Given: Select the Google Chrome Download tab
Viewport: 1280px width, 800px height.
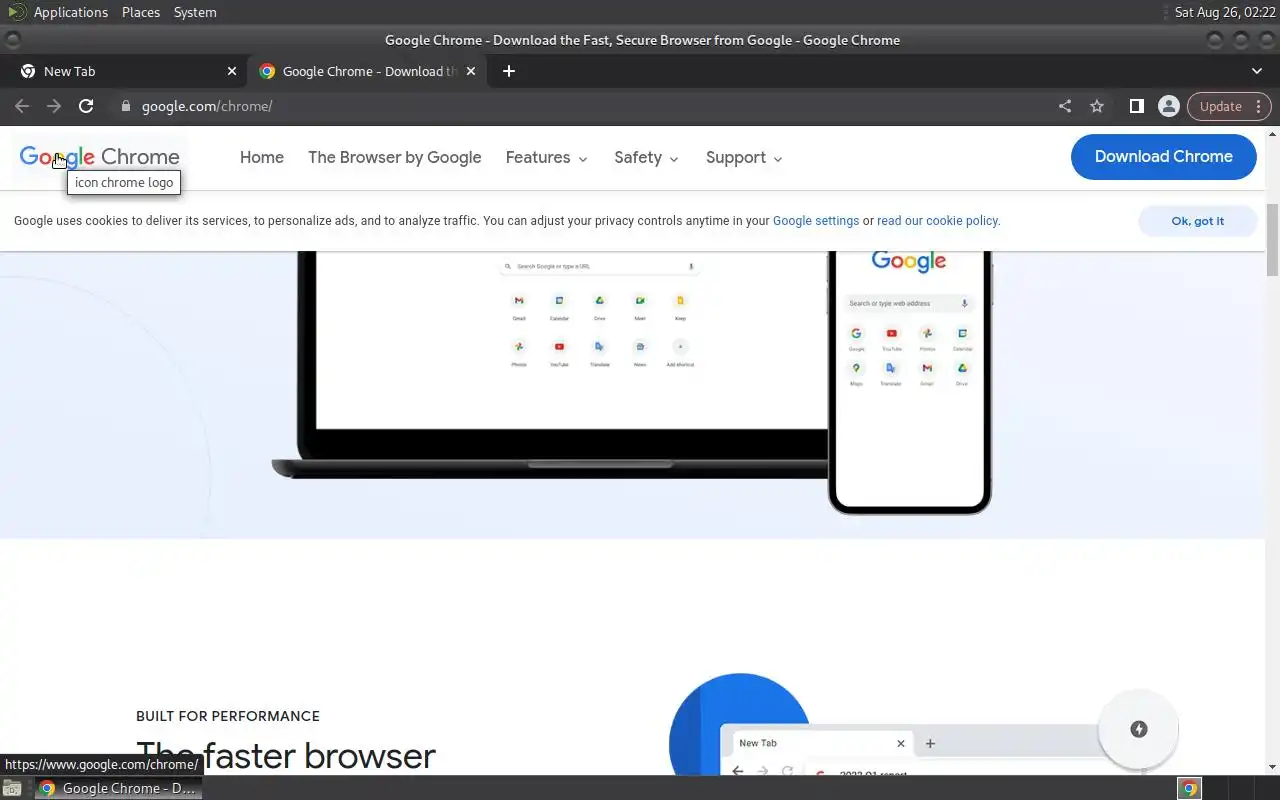Looking at the screenshot, I should [x=366, y=71].
